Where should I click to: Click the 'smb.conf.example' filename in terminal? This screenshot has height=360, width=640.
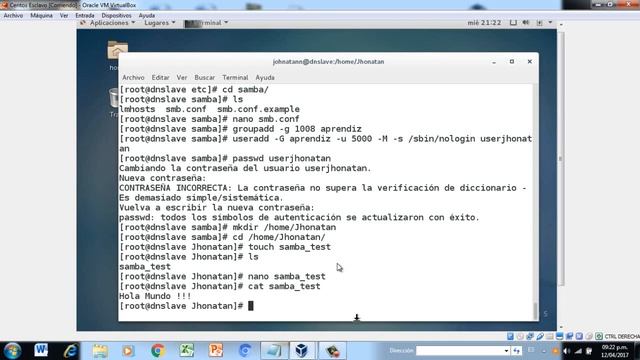click(x=258, y=109)
